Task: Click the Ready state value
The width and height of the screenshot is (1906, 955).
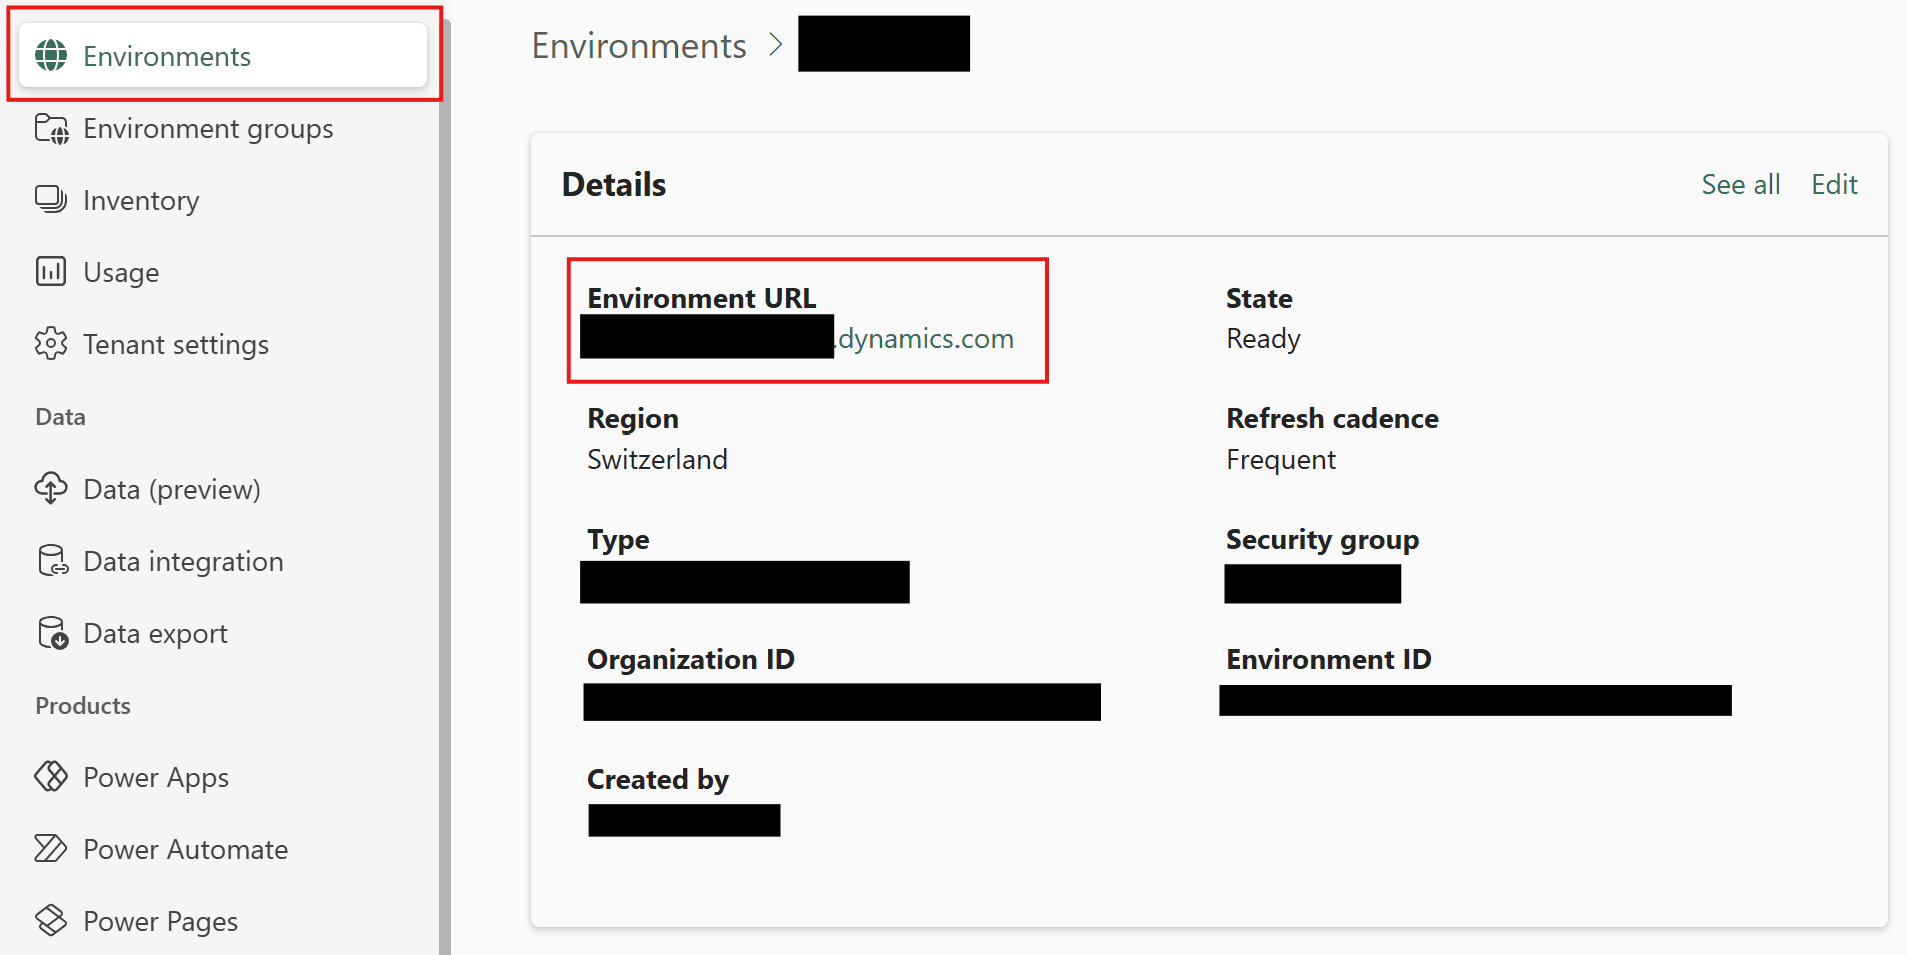Action: coord(1263,339)
